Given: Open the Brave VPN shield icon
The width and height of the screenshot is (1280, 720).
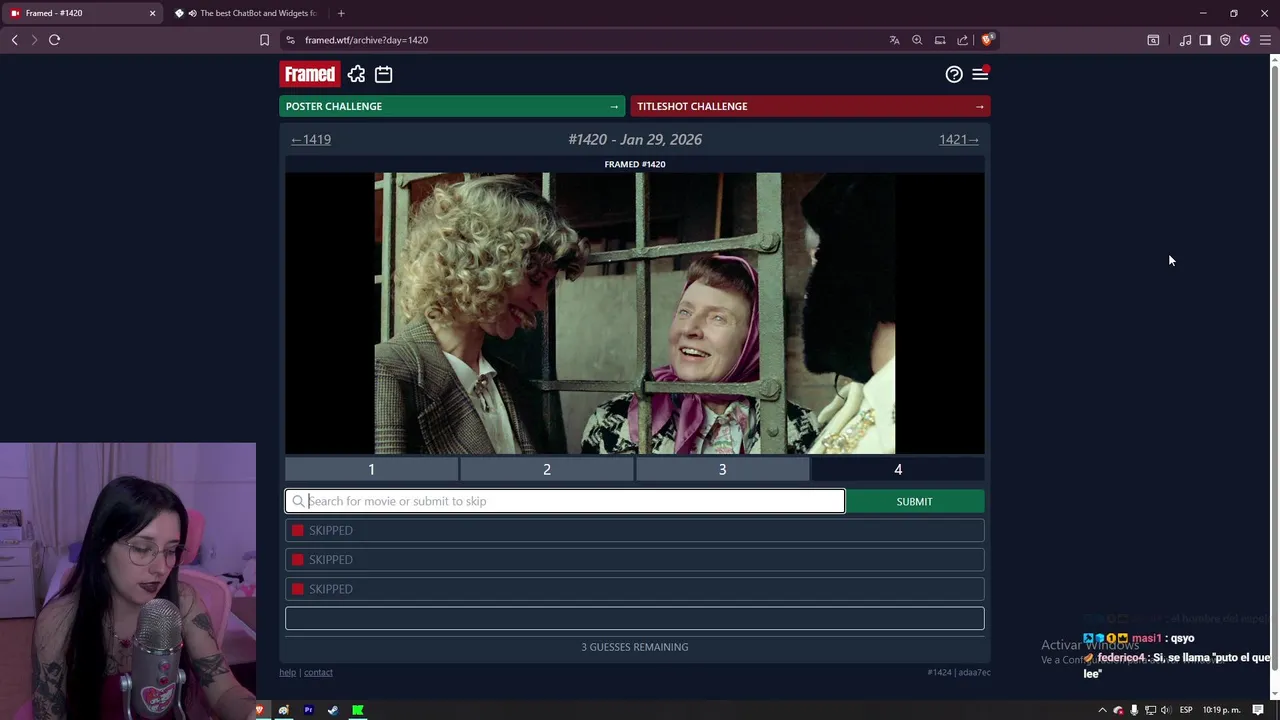Looking at the screenshot, I should point(1225,40).
